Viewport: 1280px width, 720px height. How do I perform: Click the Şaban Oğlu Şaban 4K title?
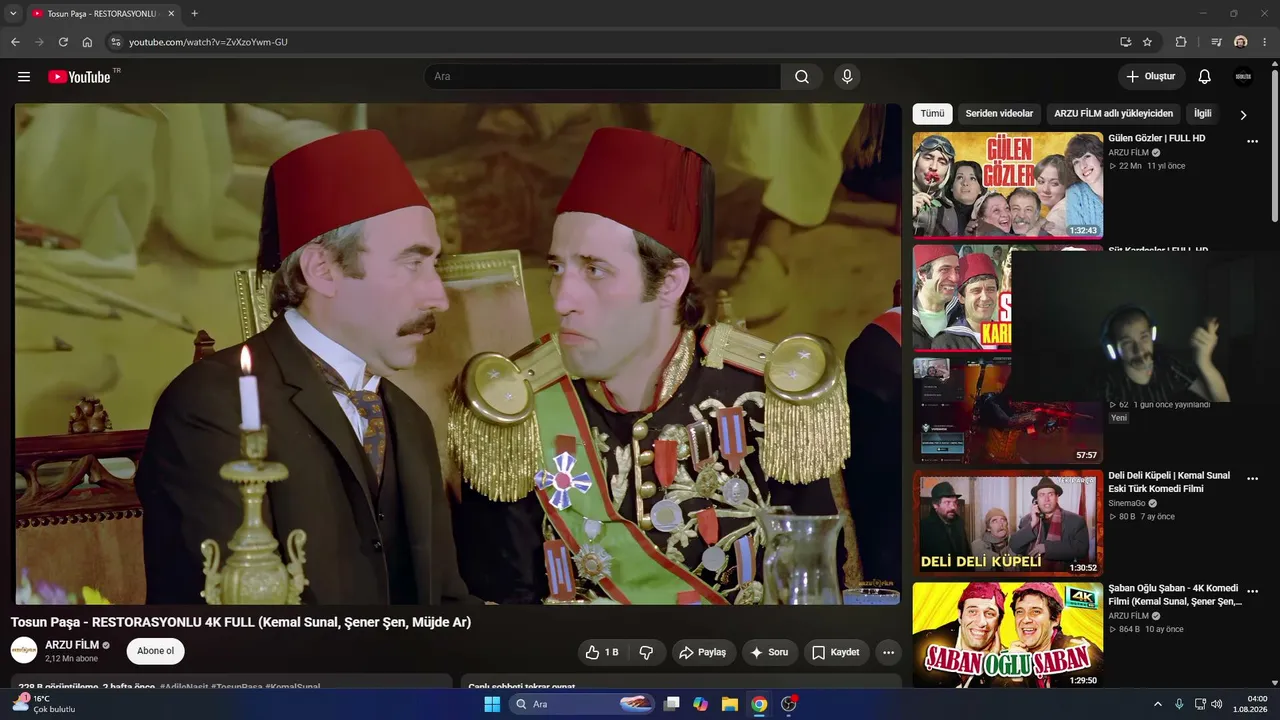tap(1175, 595)
